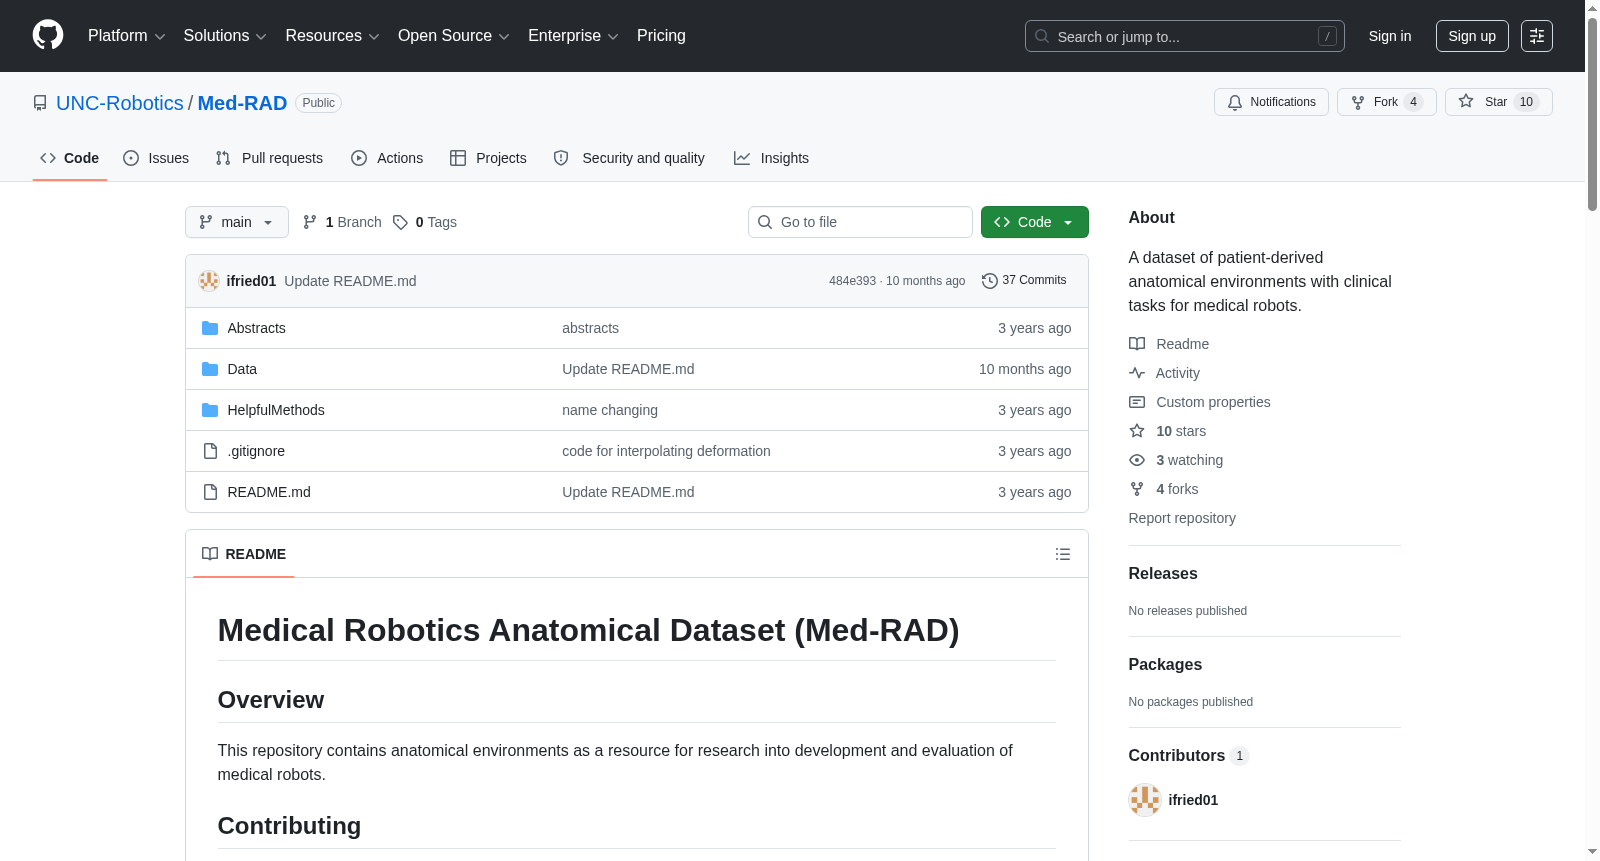
Task: Click the page vertical scrollbar thumb
Action: pos(1592,112)
